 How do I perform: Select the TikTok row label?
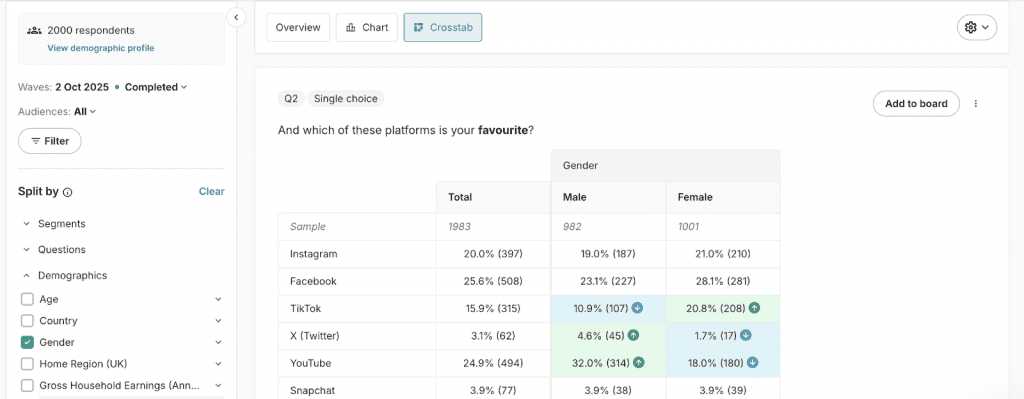click(x=306, y=308)
